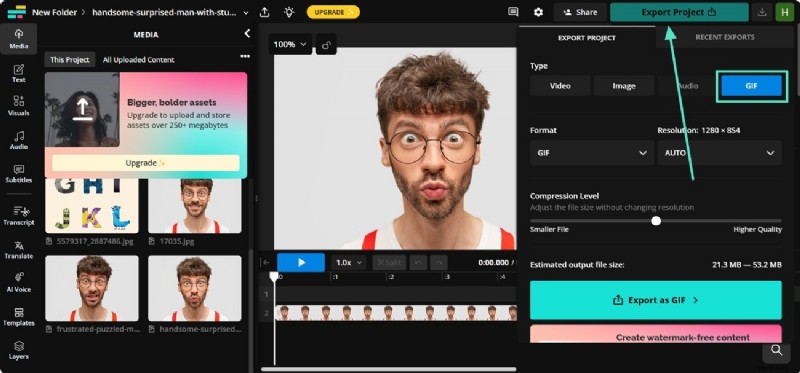Open the Visuals panel
This screenshot has height=373, width=800.
point(19,106)
